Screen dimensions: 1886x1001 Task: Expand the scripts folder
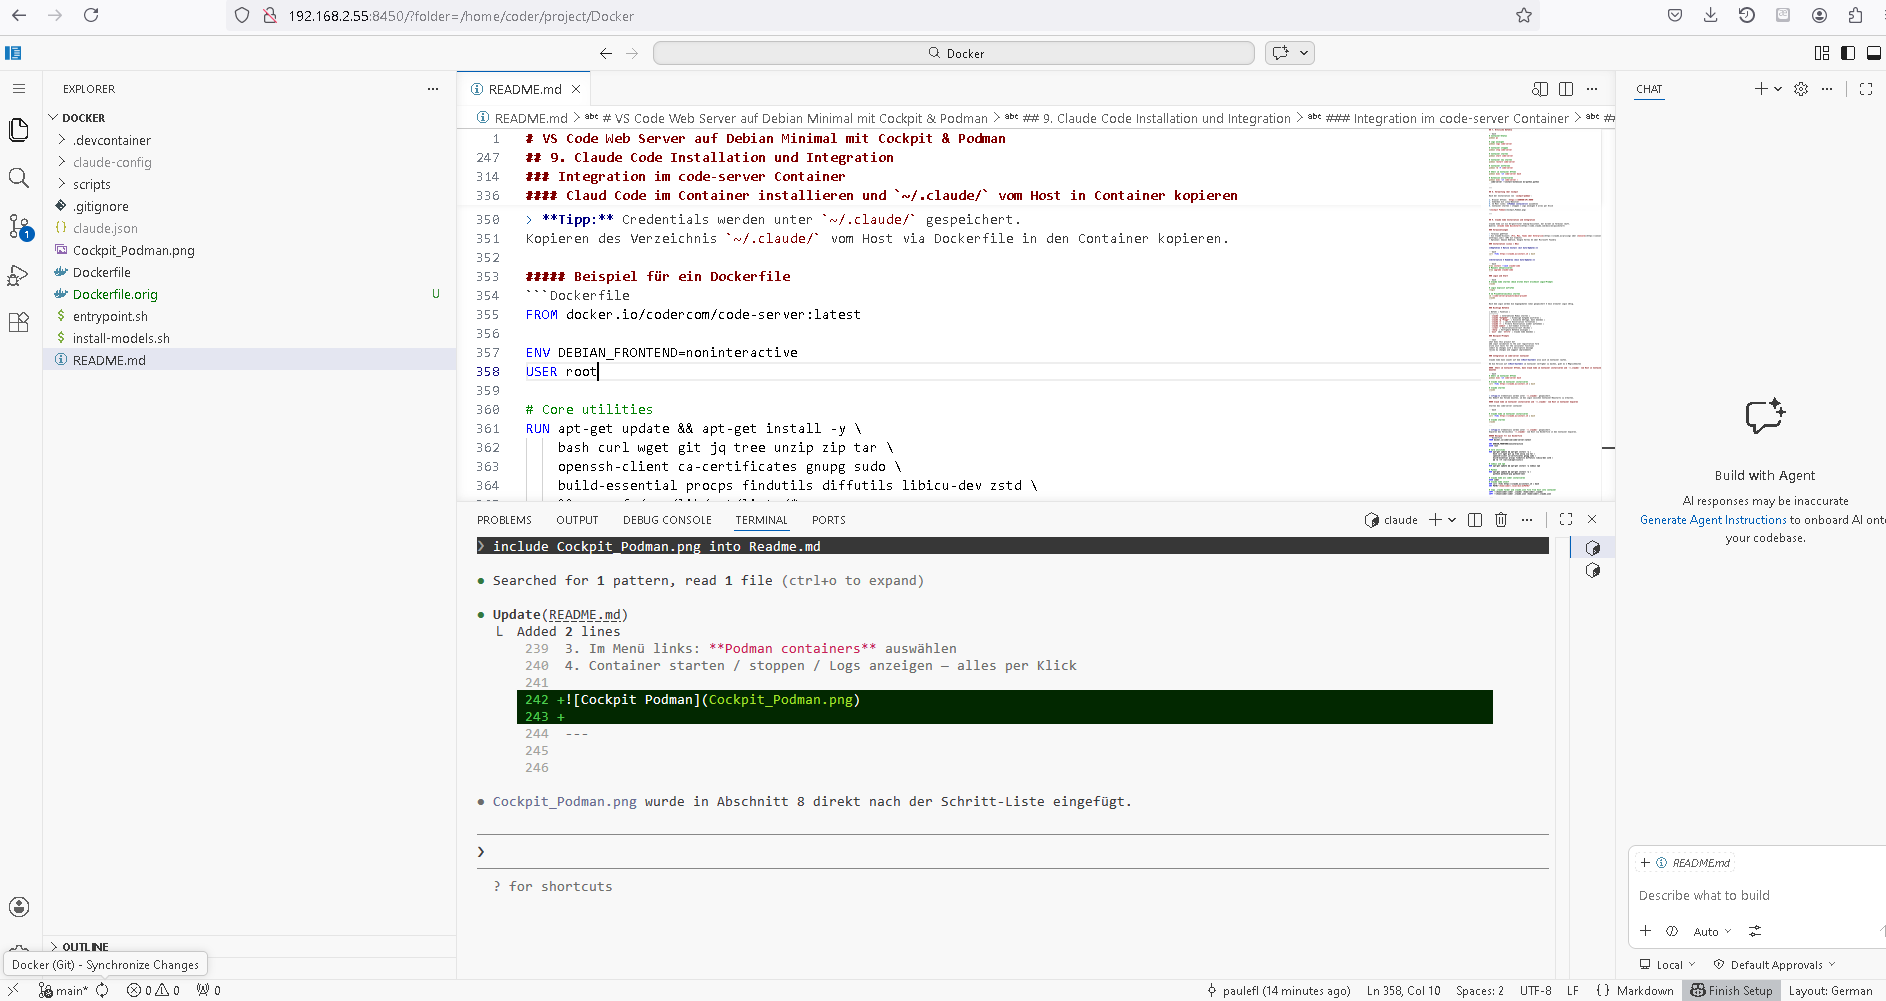pos(62,184)
